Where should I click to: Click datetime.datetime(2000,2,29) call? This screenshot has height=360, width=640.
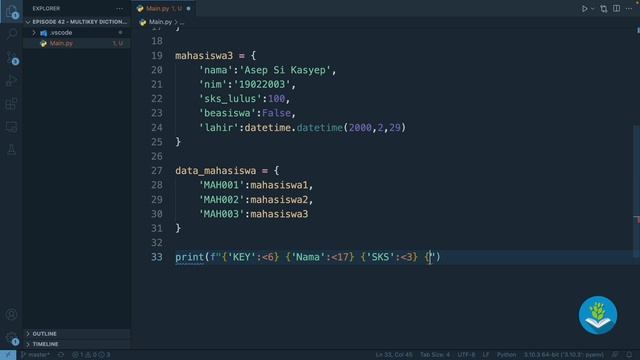coord(325,128)
